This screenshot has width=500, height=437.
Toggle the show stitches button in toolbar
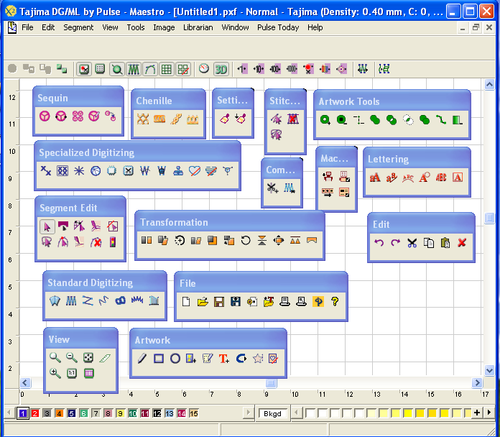134,69
